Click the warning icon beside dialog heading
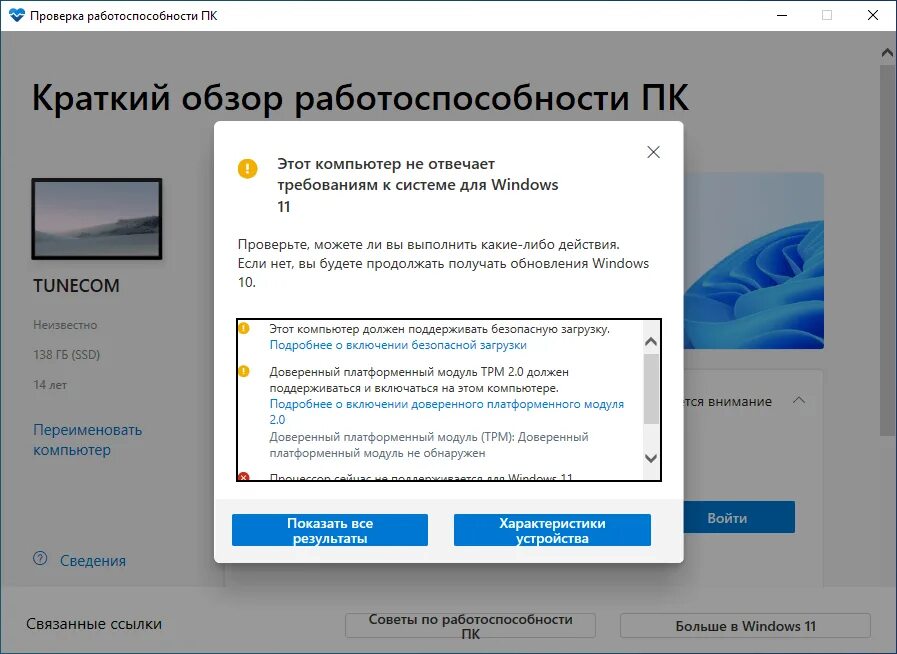The width and height of the screenshot is (897, 654). coord(248,168)
